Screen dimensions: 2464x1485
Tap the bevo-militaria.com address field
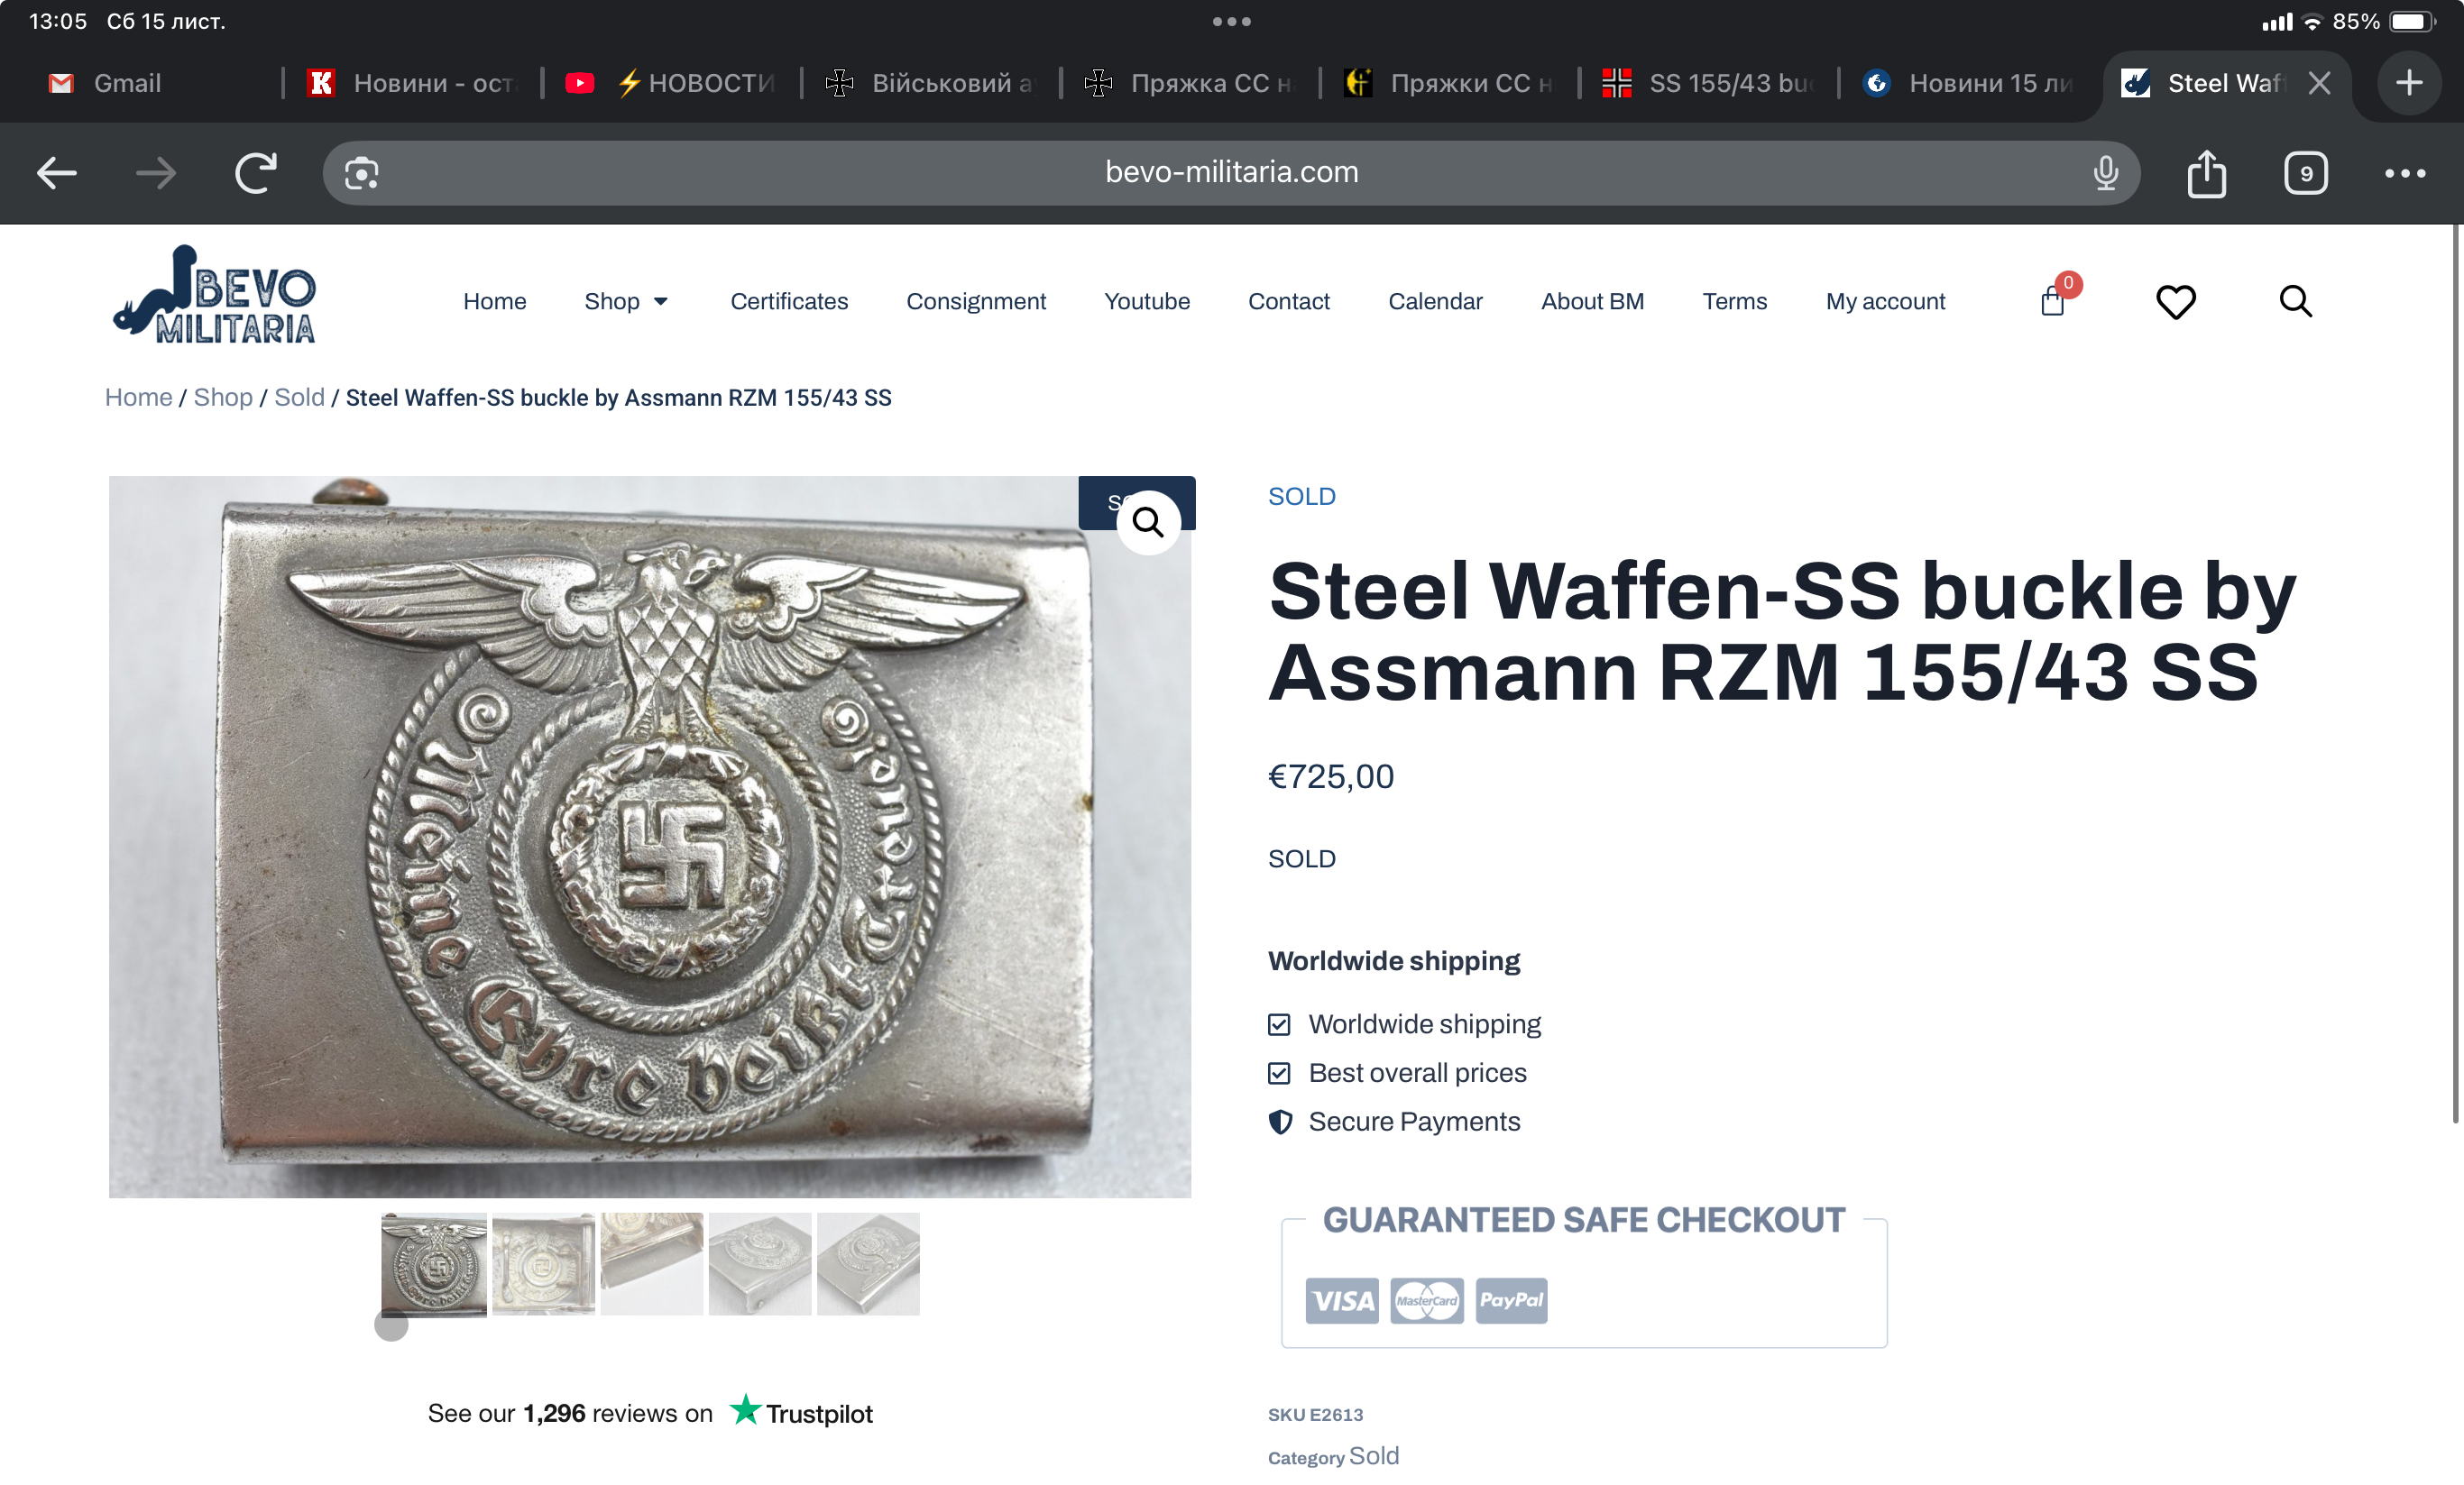(1231, 173)
